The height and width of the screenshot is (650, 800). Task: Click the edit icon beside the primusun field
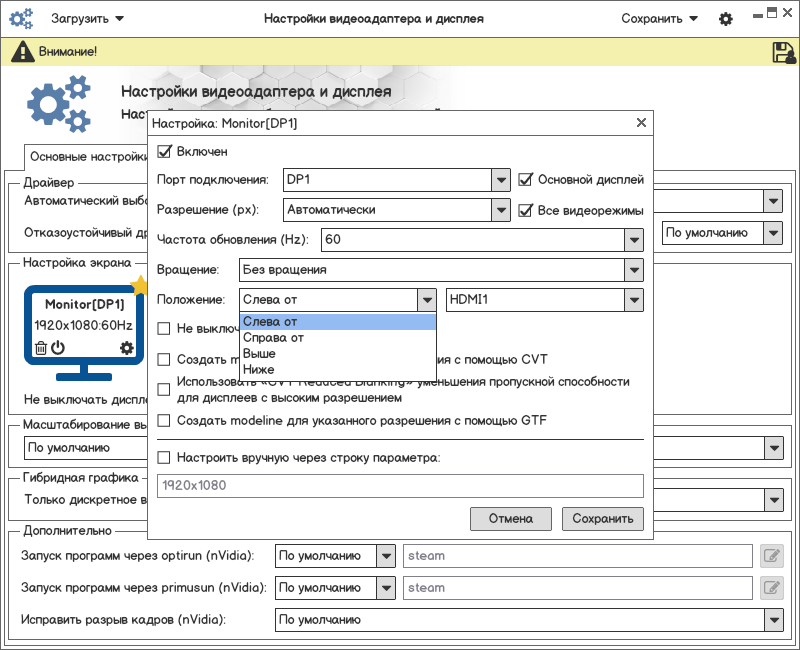(771, 588)
